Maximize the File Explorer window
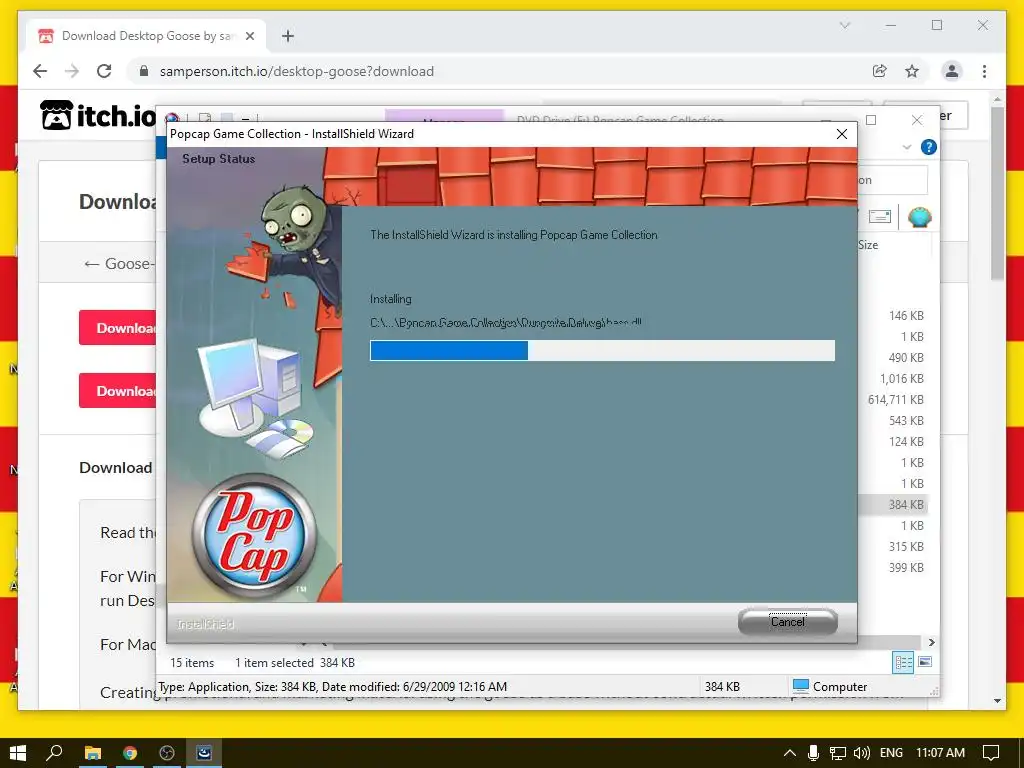 click(x=871, y=120)
